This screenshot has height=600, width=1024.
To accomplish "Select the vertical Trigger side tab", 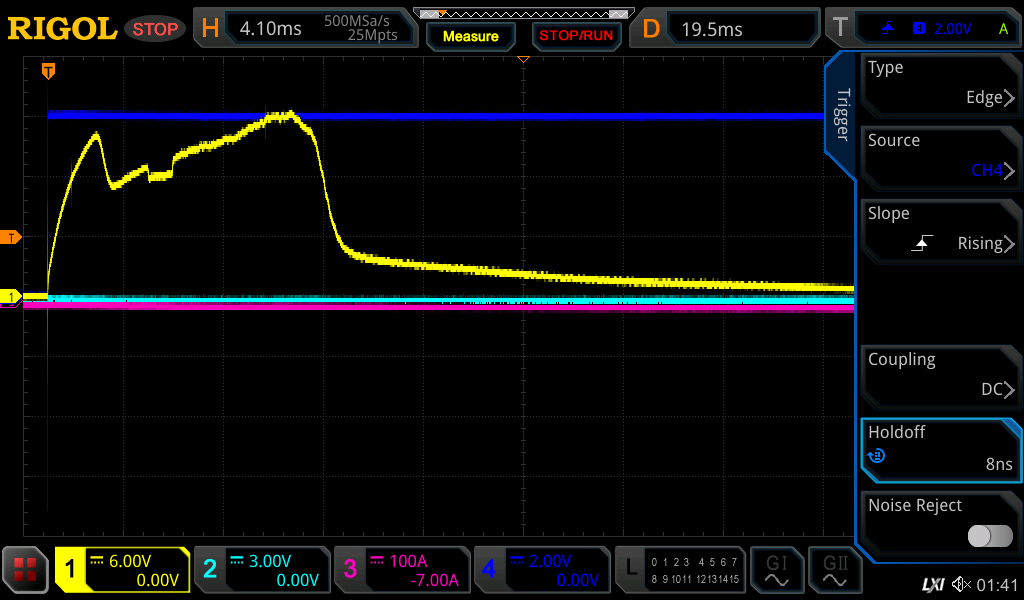I will click(842, 115).
